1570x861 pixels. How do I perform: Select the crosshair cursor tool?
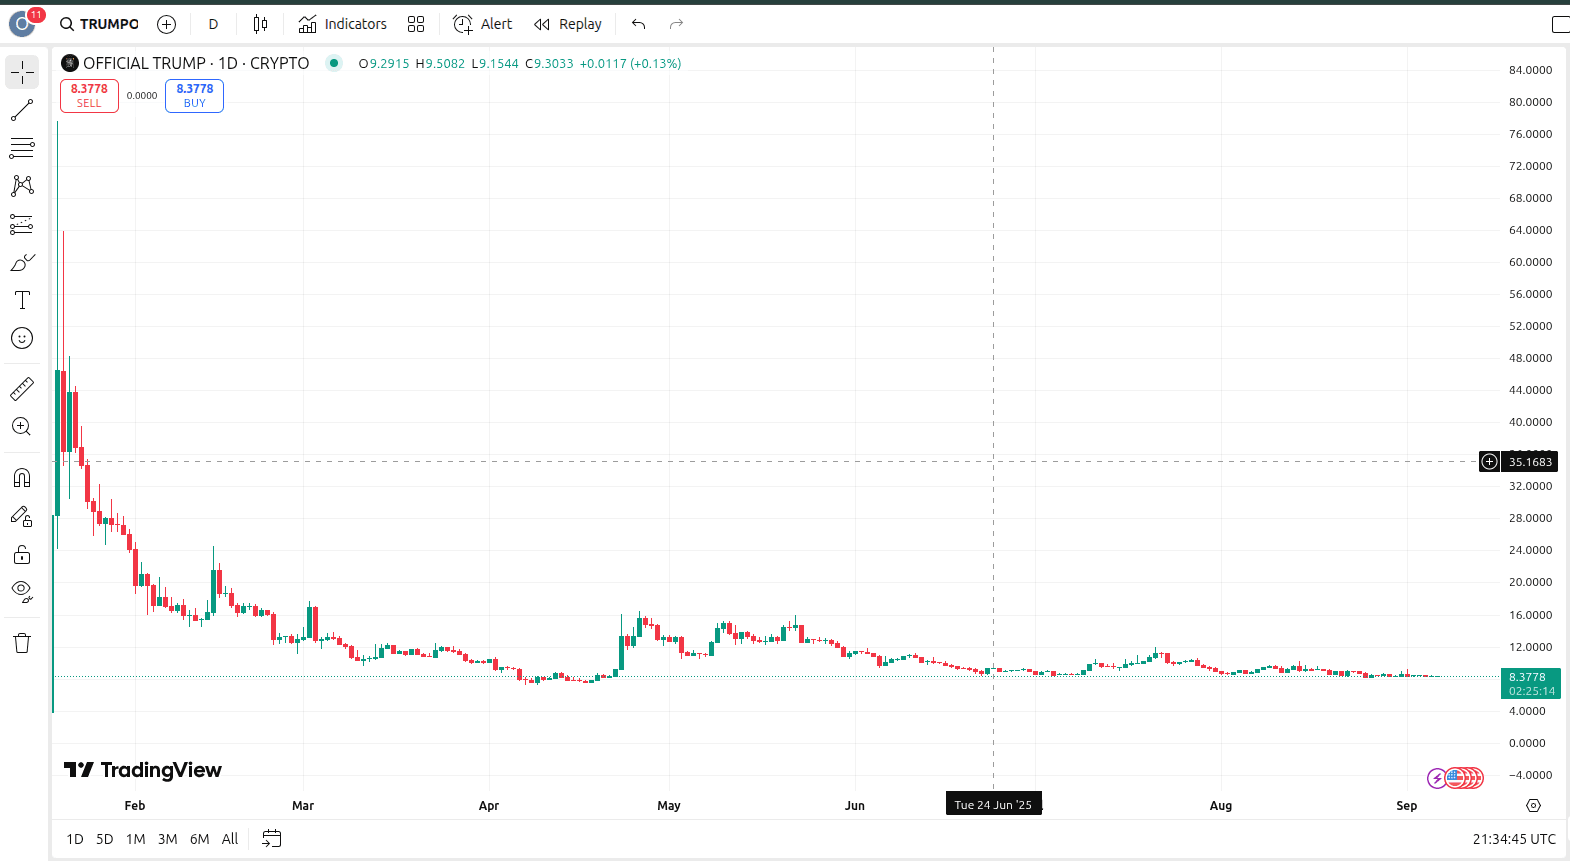pyautogui.click(x=22, y=72)
